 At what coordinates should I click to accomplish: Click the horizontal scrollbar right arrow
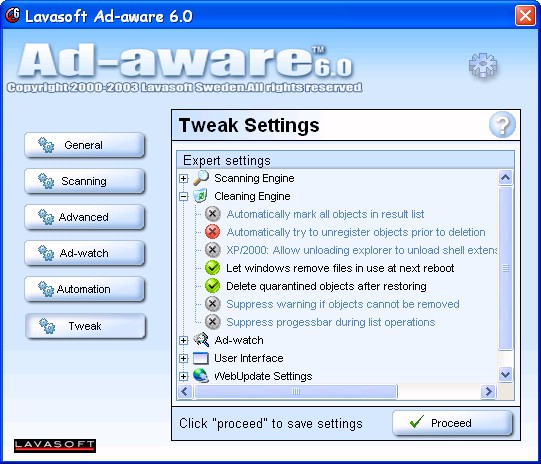pos(488,392)
